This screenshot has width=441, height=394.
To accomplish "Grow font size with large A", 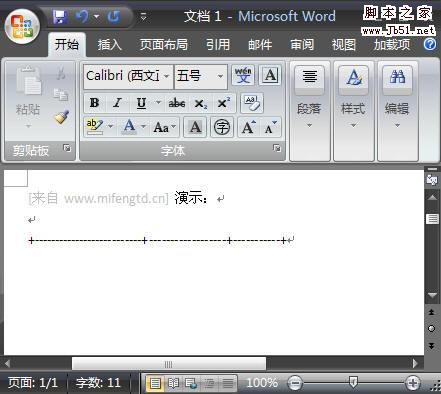I will [249, 127].
